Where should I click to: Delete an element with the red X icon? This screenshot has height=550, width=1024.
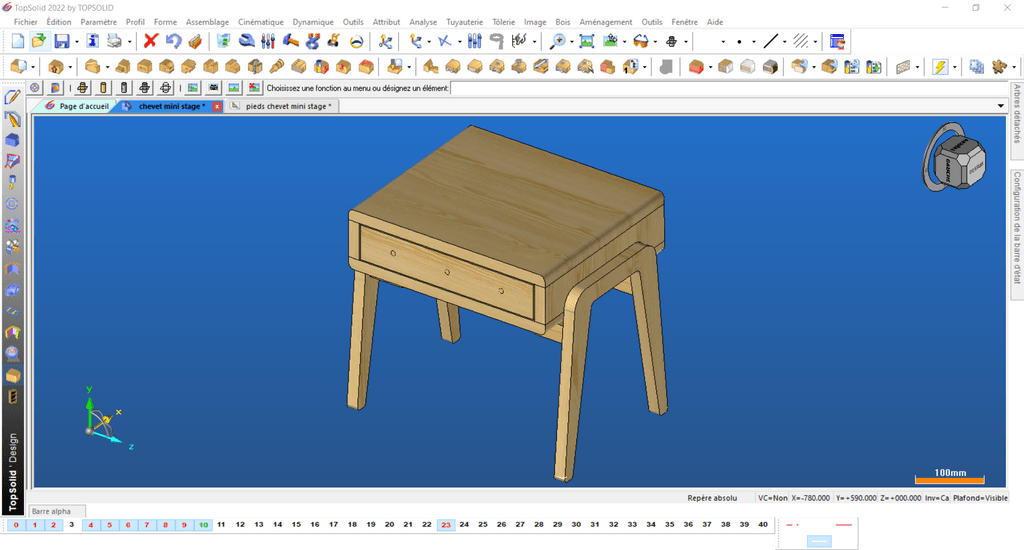click(151, 41)
